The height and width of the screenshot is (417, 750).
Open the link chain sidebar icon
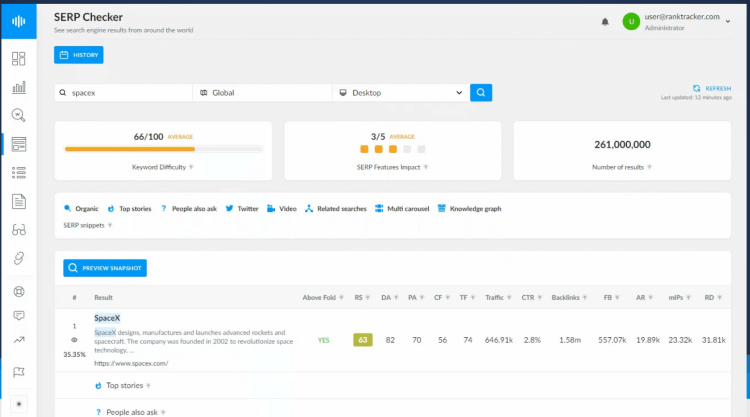pos(19,258)
